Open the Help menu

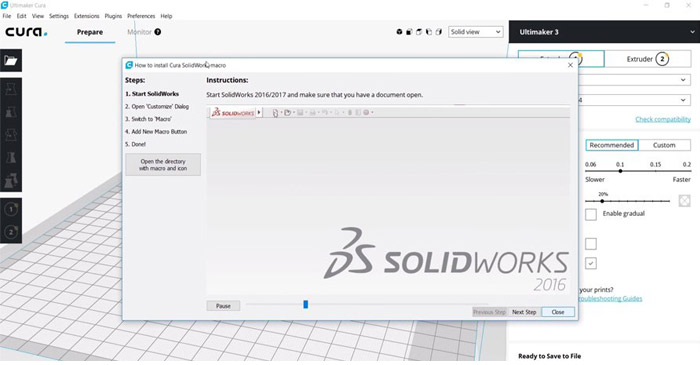pyautogui.click(x=166, y=16)
